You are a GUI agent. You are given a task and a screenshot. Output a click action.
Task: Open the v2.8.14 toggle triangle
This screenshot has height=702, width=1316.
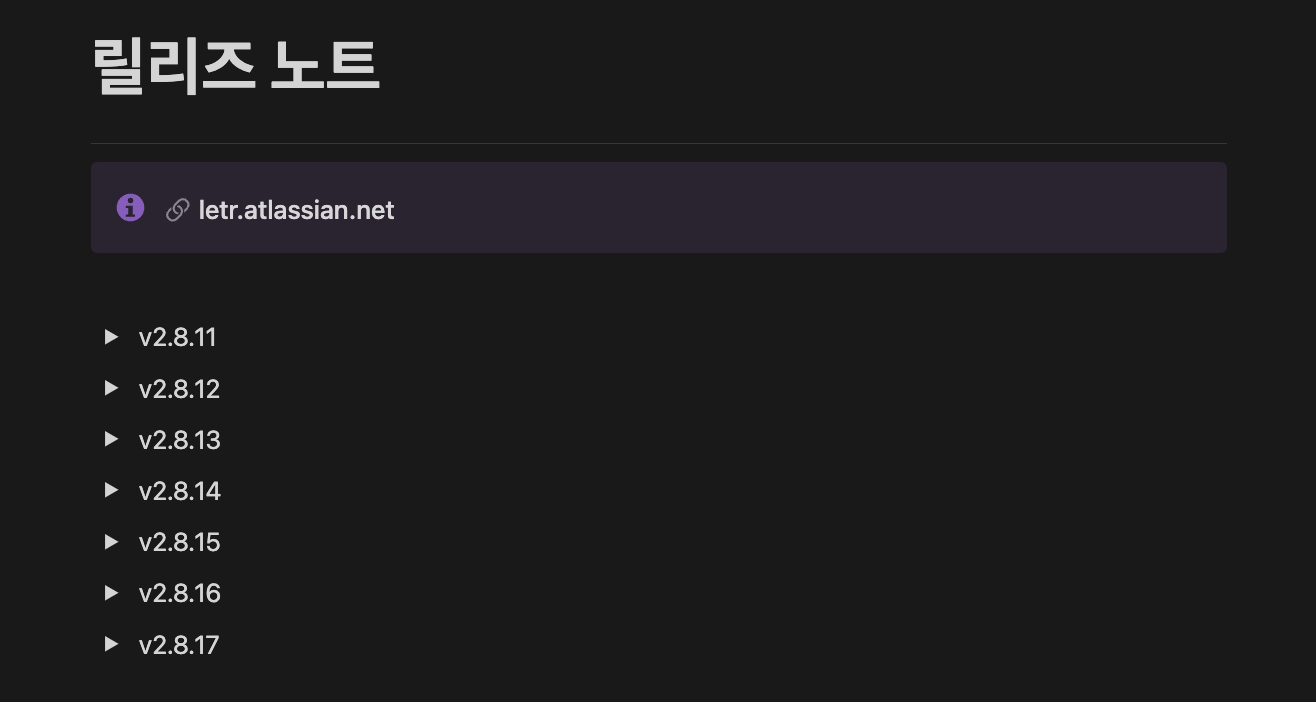coord(111,490)
